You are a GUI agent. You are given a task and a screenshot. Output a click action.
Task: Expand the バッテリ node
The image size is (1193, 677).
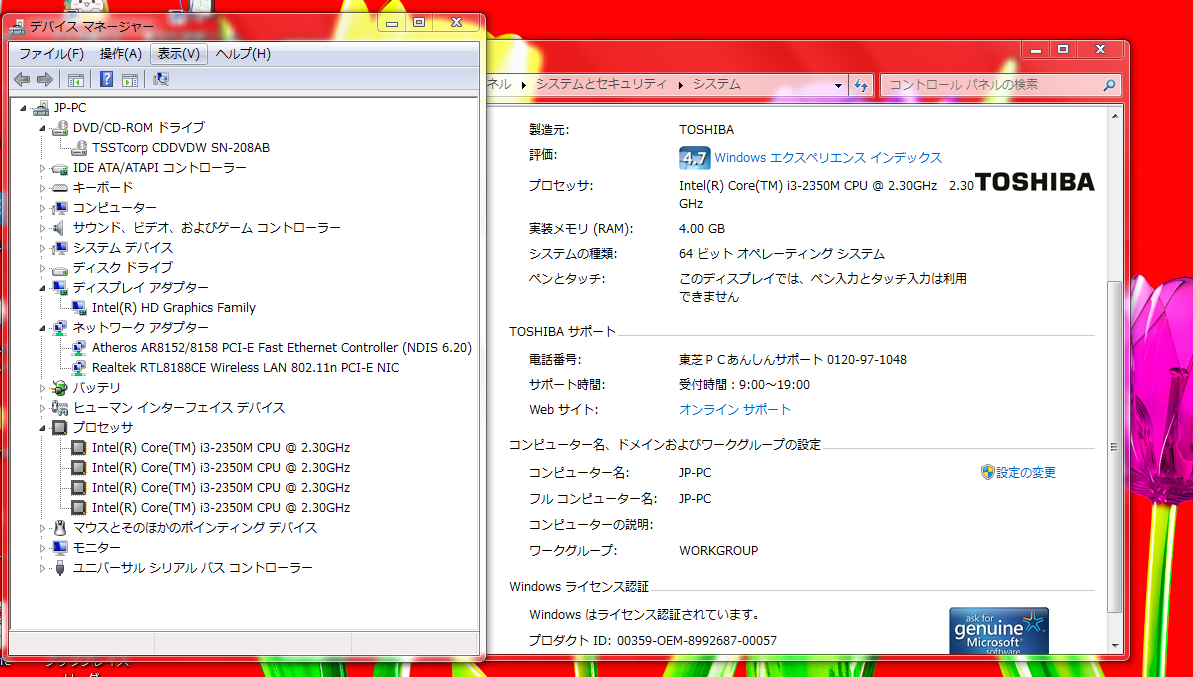[x=43, y=388]
